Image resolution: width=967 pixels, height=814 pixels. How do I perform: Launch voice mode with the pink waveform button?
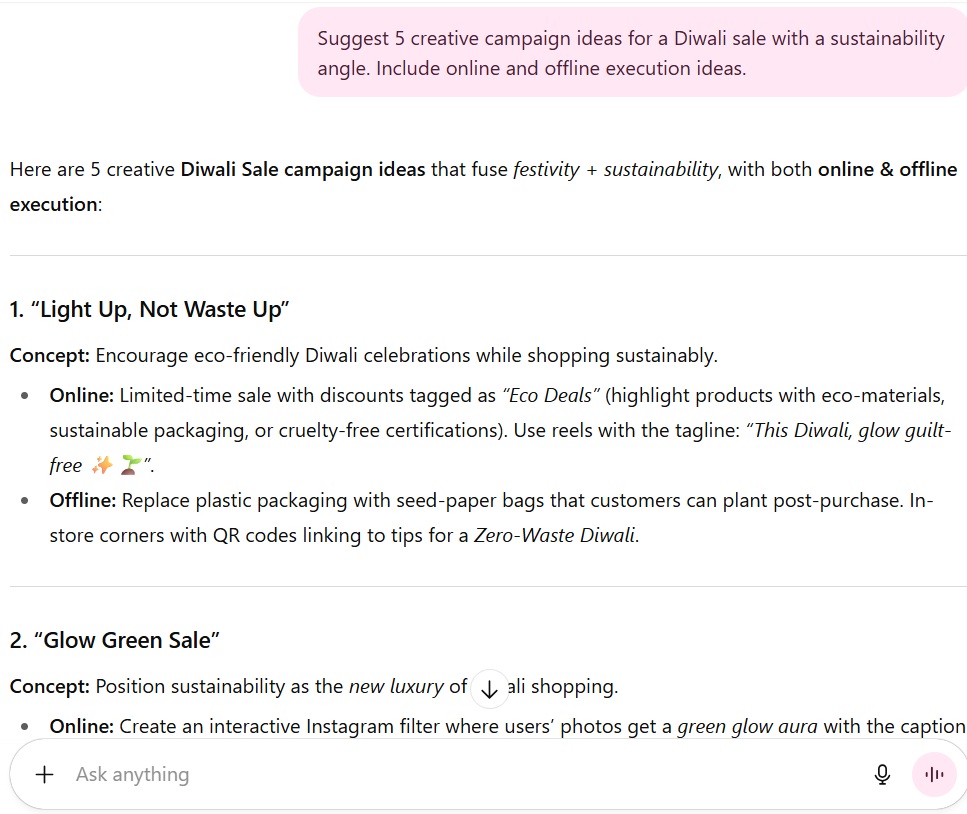click(x=934, y=775)
